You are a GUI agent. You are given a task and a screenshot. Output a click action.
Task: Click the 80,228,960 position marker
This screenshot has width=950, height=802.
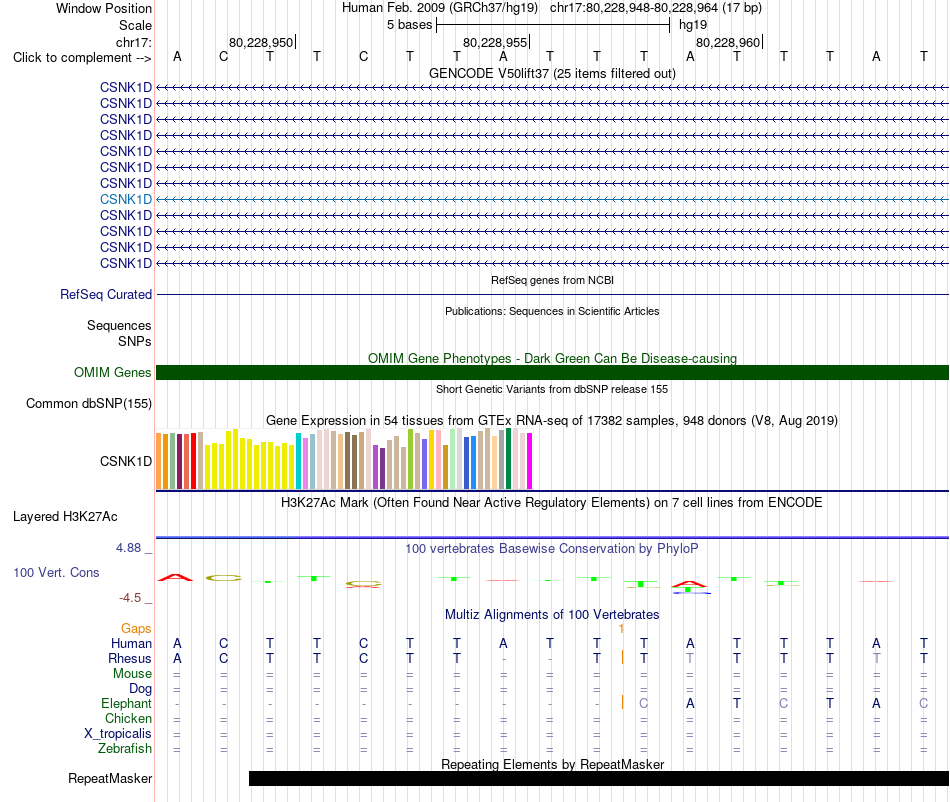pos(729,42)
